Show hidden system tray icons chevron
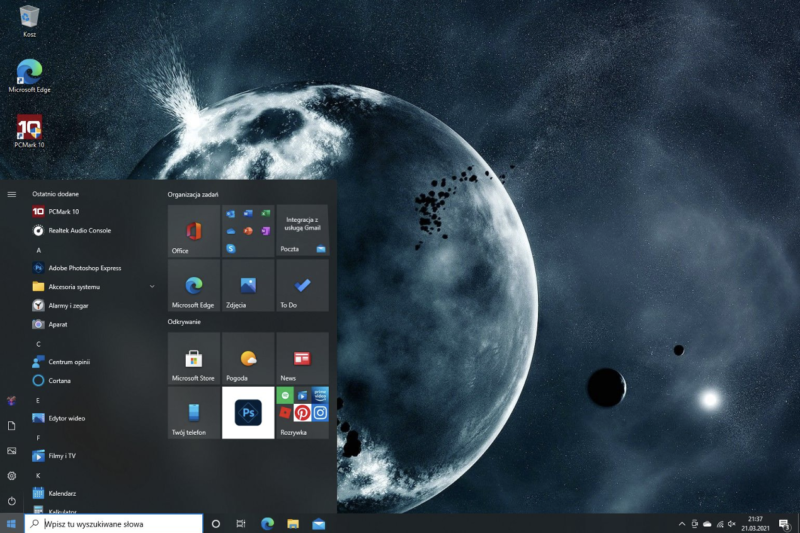The height and width of the screenshot is (533, 800). [682, 524]
